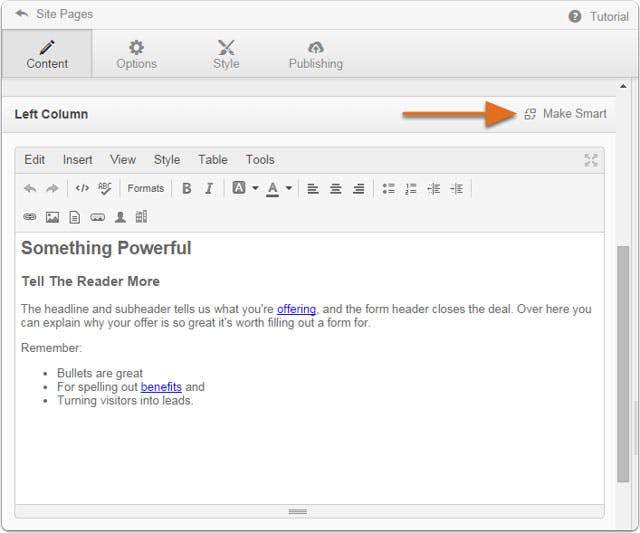Click the source code view icon
Viewport: 640px width, 533px height.
point(82,188)
